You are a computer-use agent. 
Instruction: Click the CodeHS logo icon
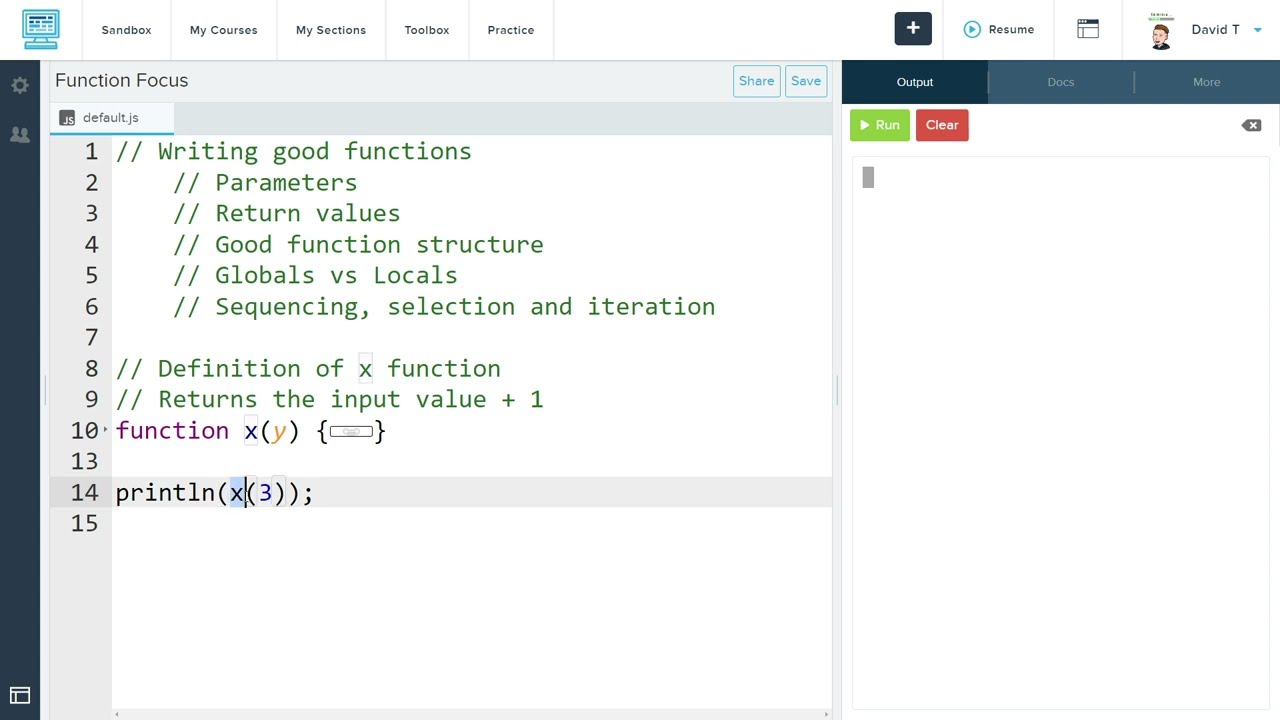[x=41, y=30]
